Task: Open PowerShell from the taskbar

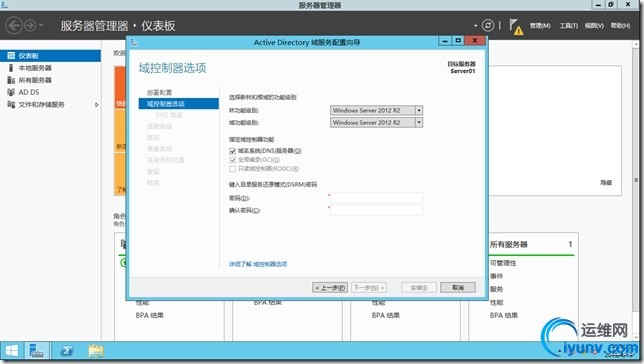Action: pos(67,351)
